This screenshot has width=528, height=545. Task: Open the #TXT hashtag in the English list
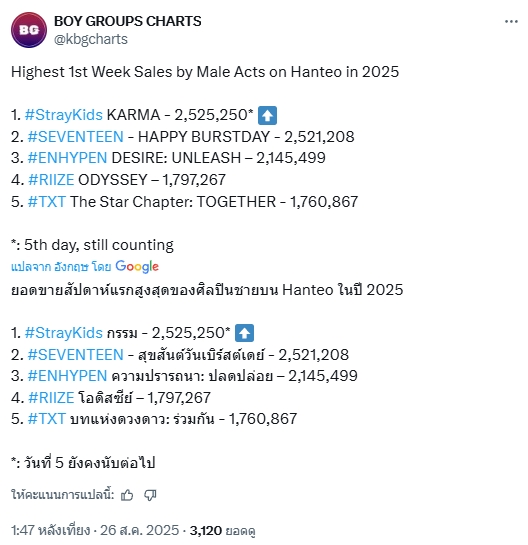pyautogui.click(x=47, y=202)
